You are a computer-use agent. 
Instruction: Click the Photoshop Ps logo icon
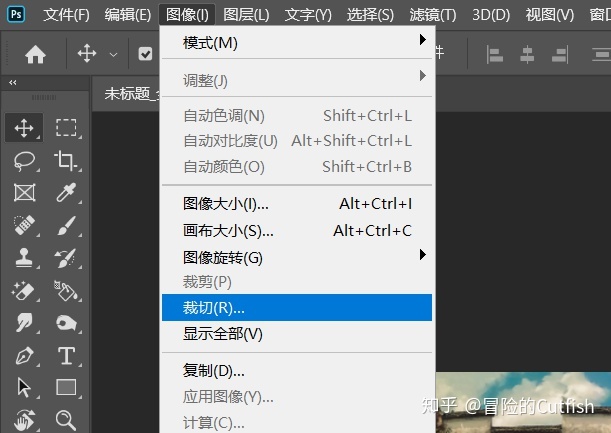pyautogui.click(x=16, y=14)
